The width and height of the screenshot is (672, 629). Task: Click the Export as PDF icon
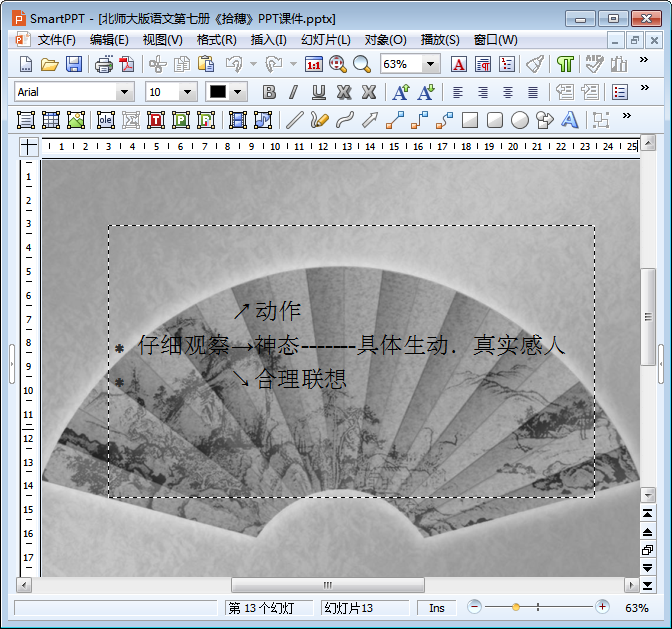click(127, 64)
